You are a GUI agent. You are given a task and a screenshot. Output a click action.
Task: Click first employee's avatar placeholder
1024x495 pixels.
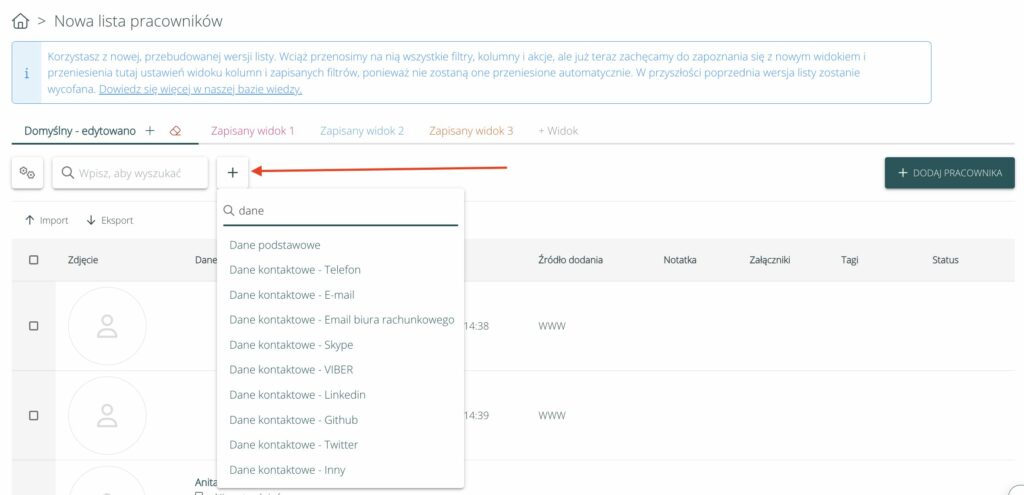coord(107,326)
